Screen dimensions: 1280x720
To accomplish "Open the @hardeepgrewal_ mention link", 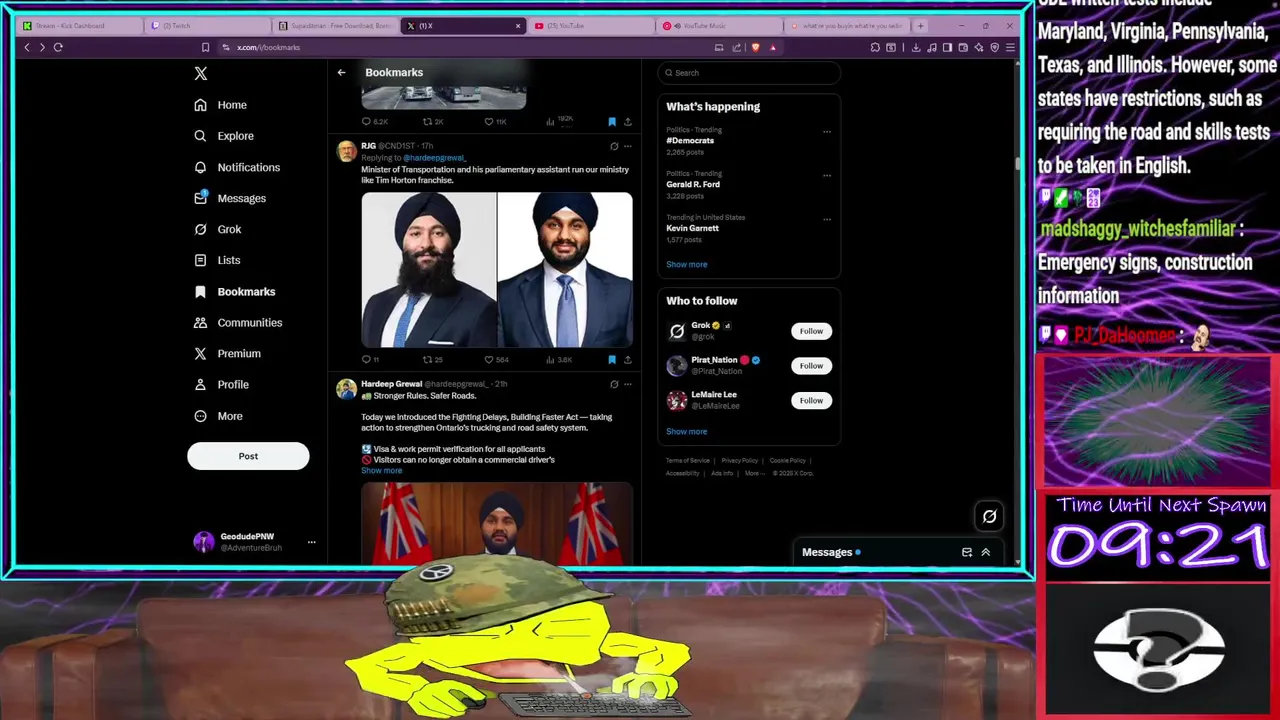I will click(435, 158).
